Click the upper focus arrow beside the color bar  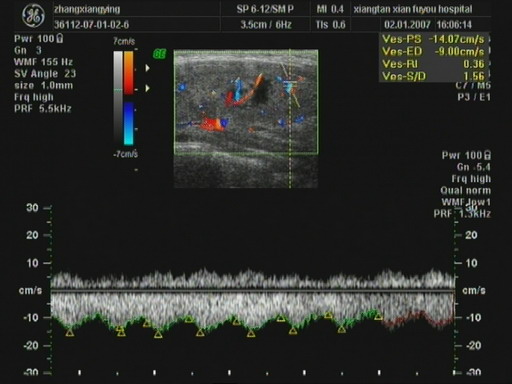pos(147,68)
